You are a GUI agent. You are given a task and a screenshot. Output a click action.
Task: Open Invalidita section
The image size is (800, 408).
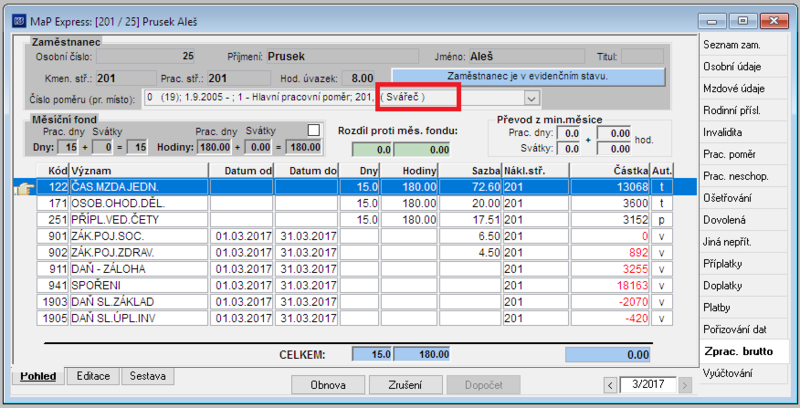743,133
